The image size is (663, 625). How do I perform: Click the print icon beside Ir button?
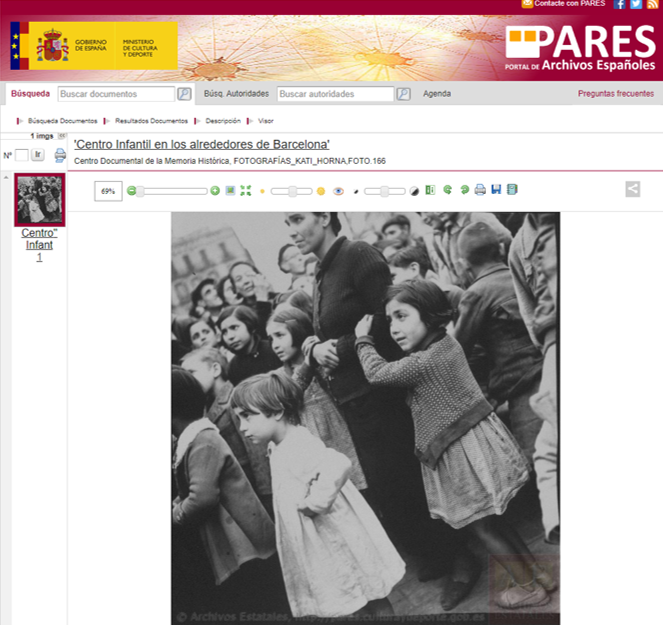pos(60,155)
